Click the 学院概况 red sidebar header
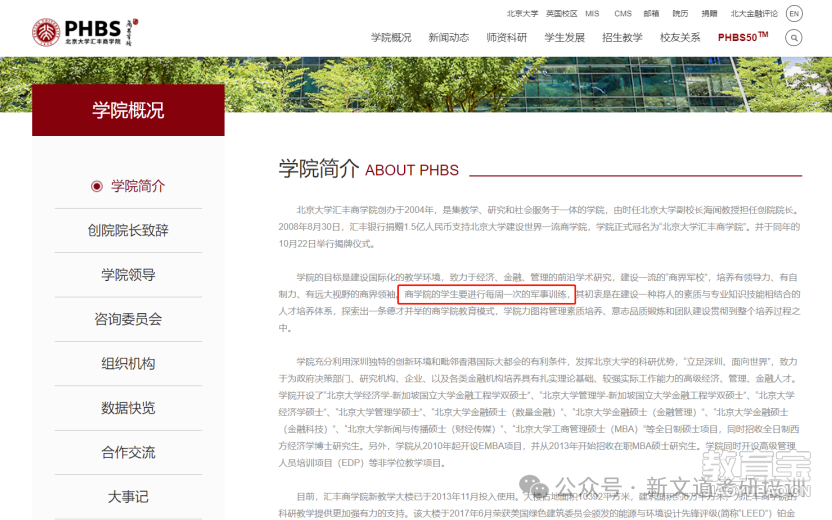Screen dimensions: 832x520 (128, 110)
